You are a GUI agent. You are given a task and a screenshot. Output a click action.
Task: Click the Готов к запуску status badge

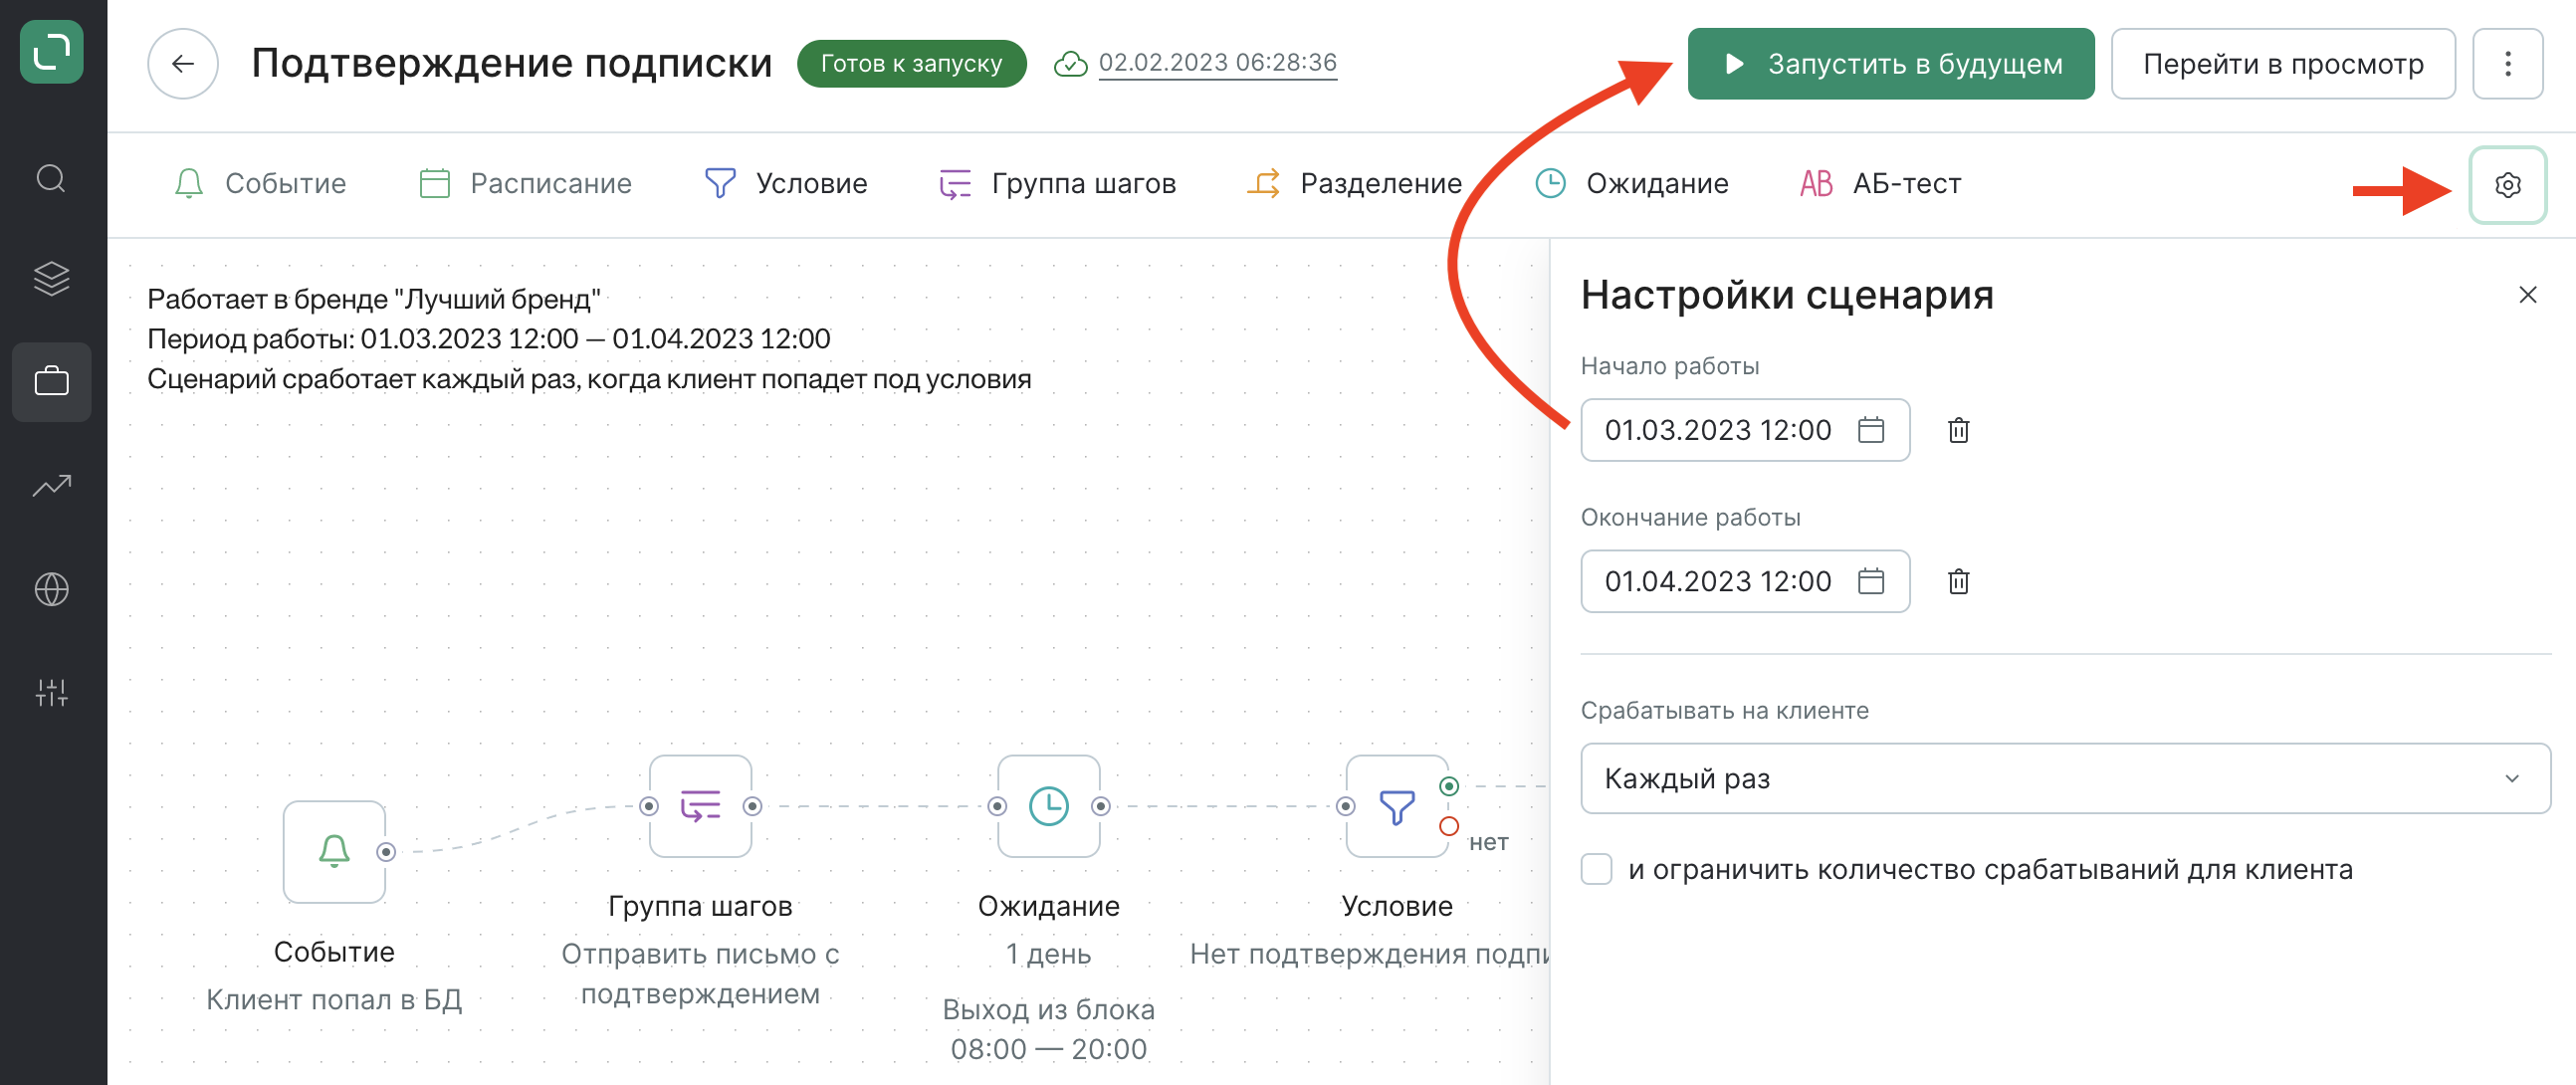point(911,64)
